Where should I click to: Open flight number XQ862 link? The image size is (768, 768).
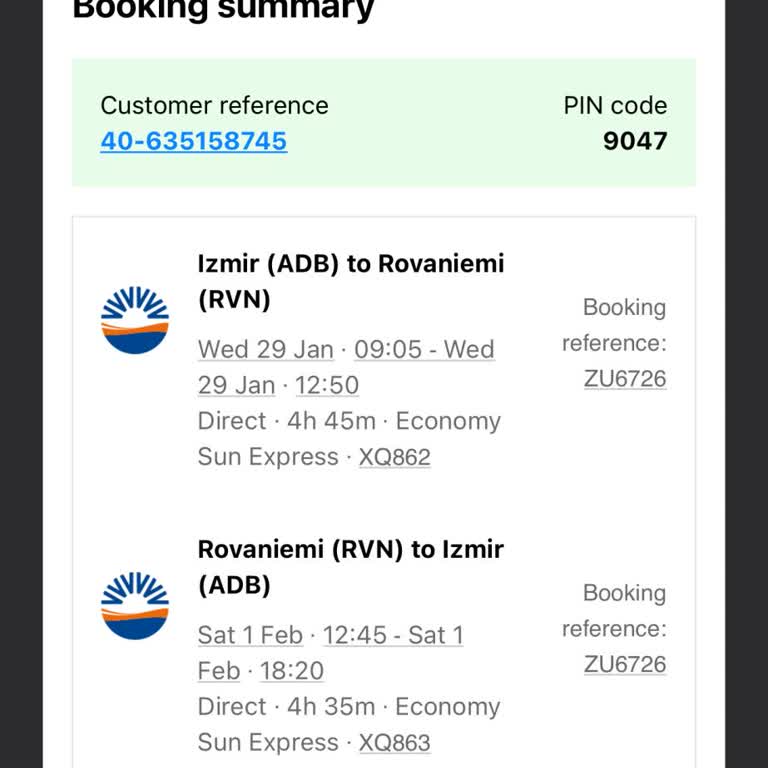click(x=395, y=457)
